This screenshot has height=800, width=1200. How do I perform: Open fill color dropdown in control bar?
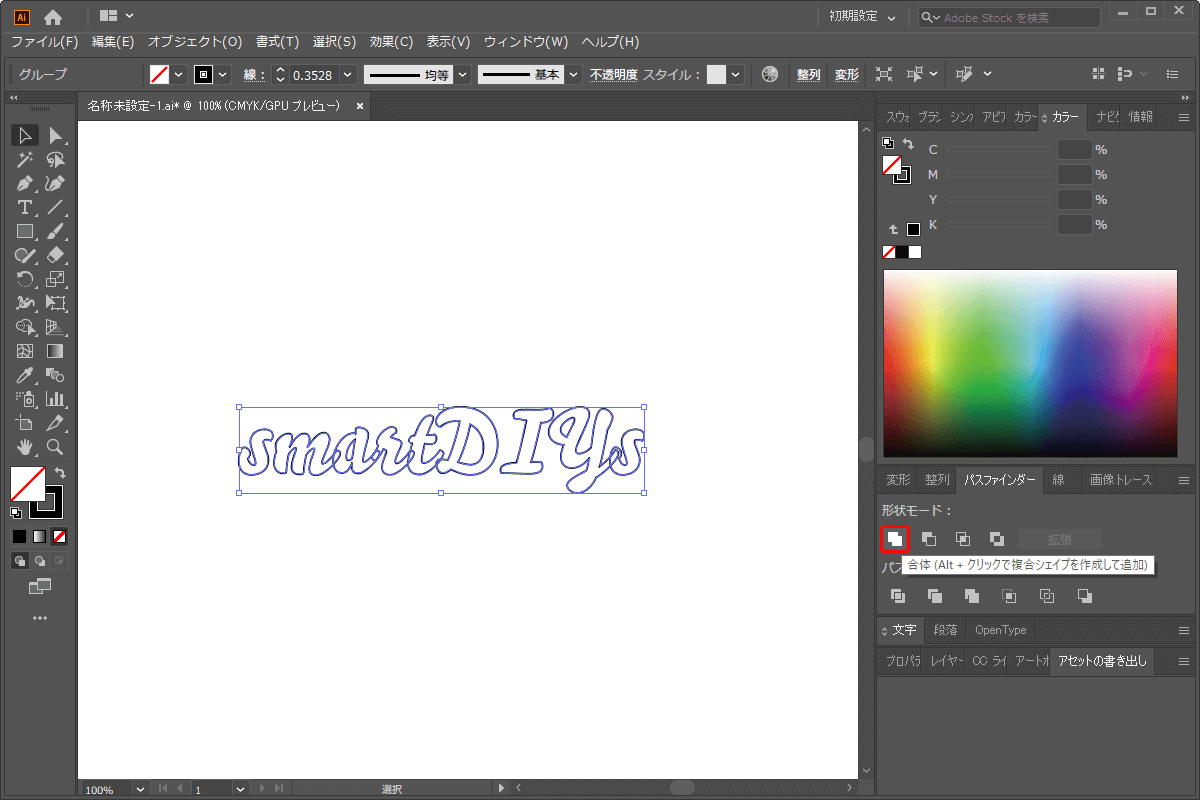179,74
